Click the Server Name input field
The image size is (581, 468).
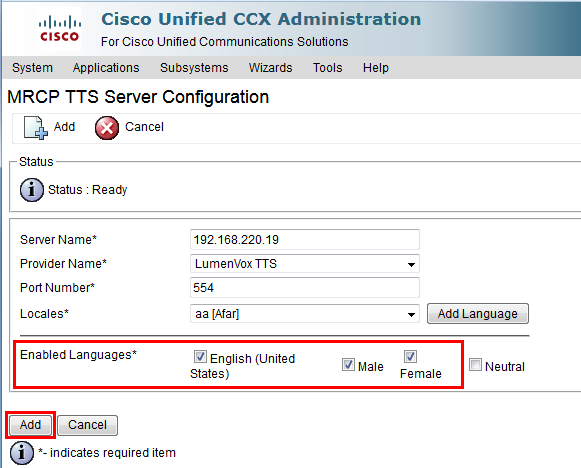click(x=305, y=240)
